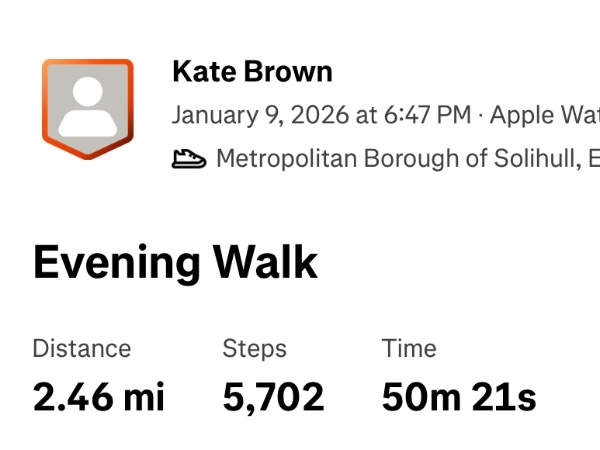Click the word Evening in the title
The image size is (600, 450).
point(113,262)
